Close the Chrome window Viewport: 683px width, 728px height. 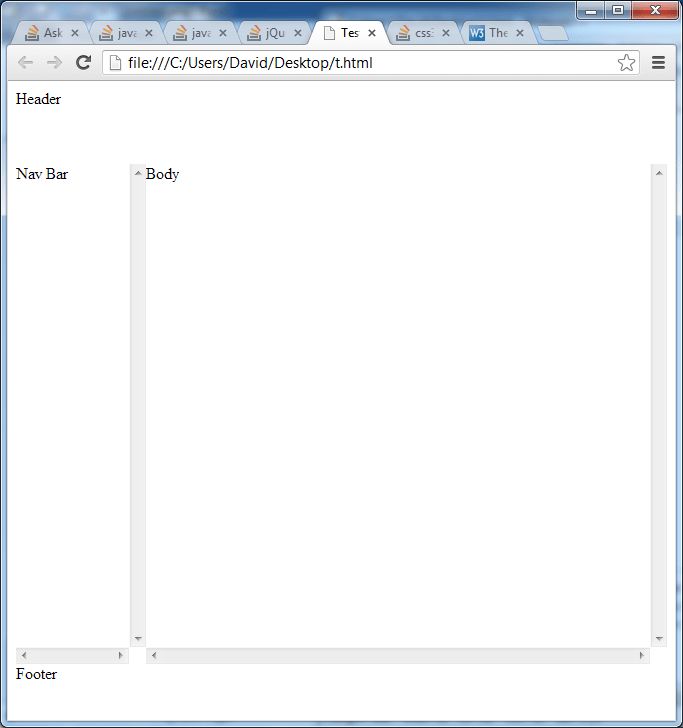pos(655,10)
